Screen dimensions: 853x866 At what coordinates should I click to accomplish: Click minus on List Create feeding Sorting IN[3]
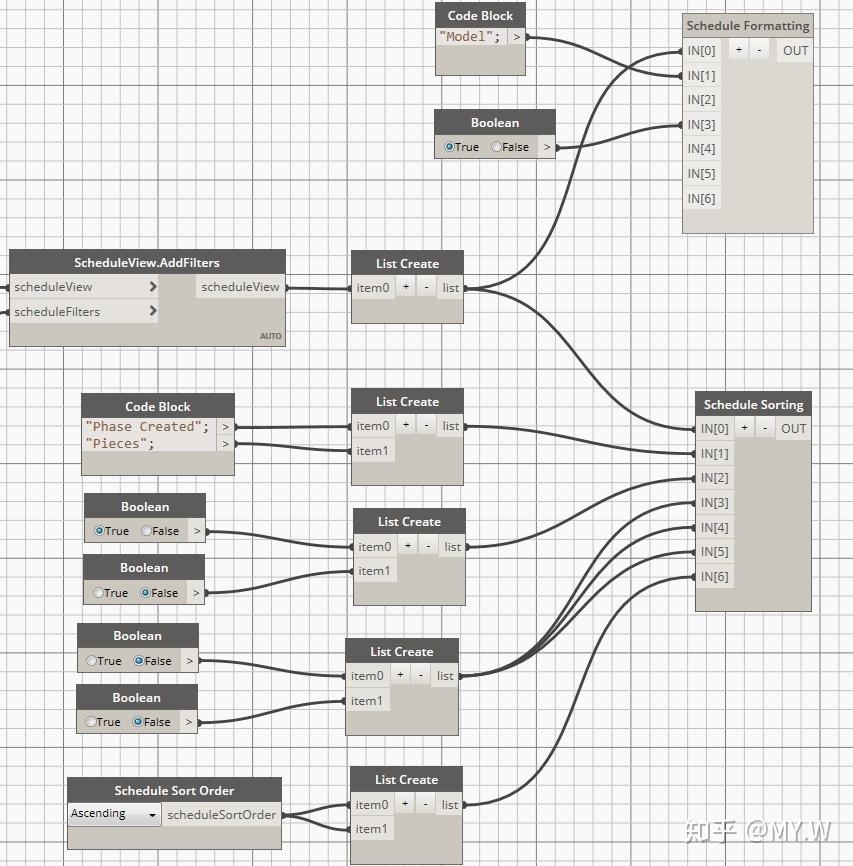click(x=420, y=675)
